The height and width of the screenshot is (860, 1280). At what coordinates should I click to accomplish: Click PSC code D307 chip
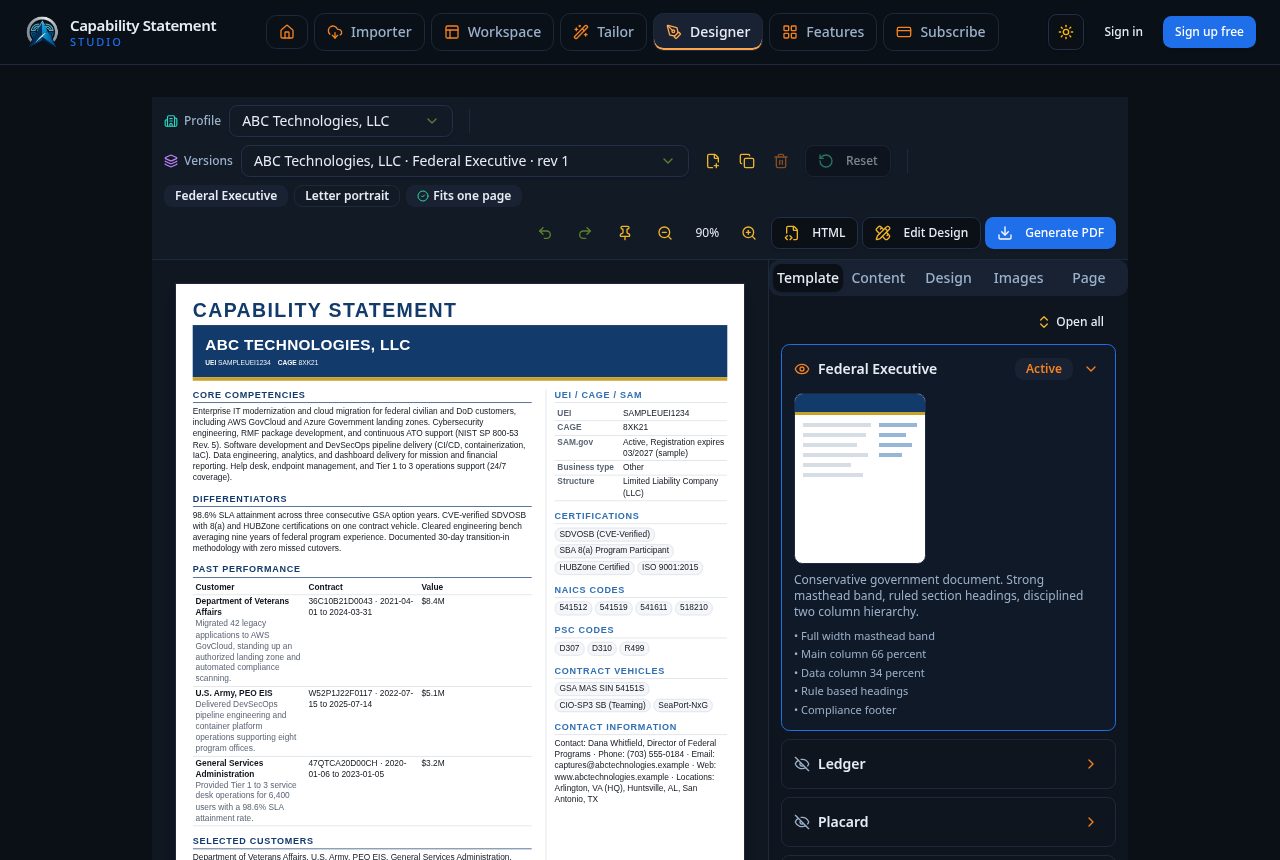pos(568,649)
